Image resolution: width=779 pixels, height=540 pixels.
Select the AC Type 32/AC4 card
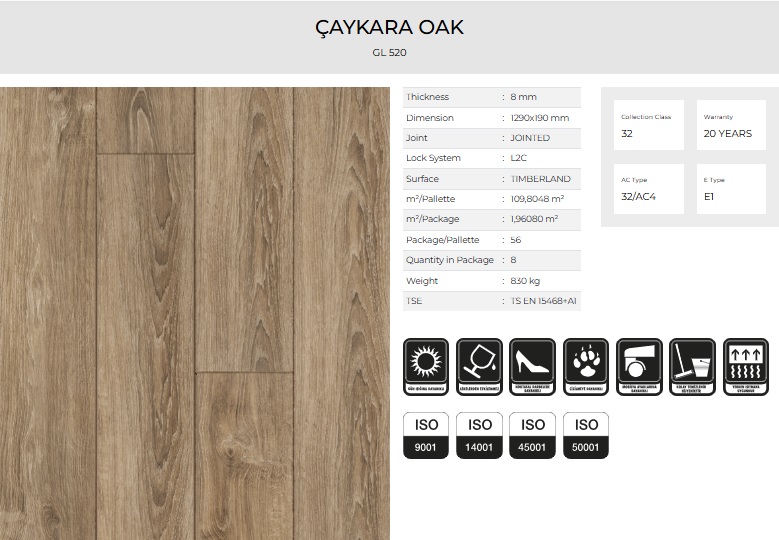(648, 189)
